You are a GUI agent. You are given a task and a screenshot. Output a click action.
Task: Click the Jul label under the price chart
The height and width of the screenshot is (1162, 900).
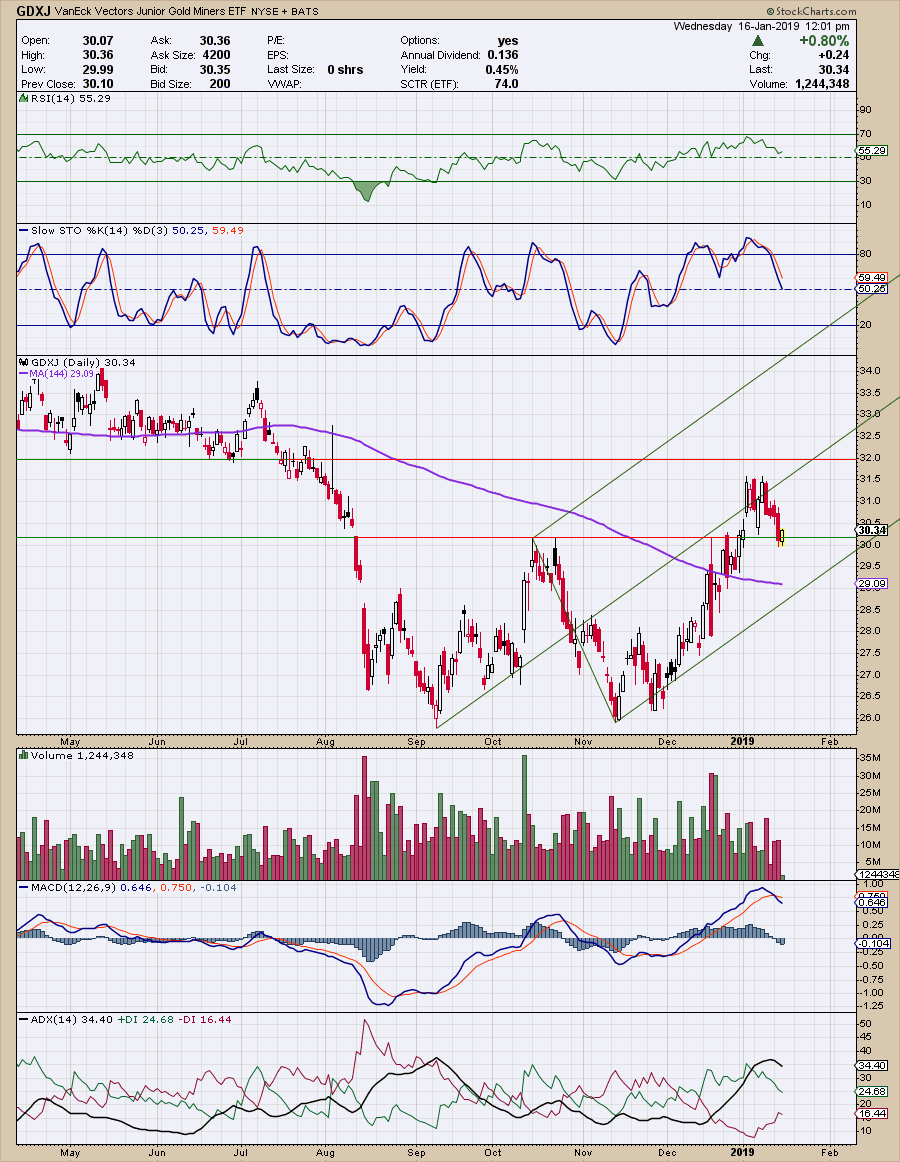(x=241, y=741)
